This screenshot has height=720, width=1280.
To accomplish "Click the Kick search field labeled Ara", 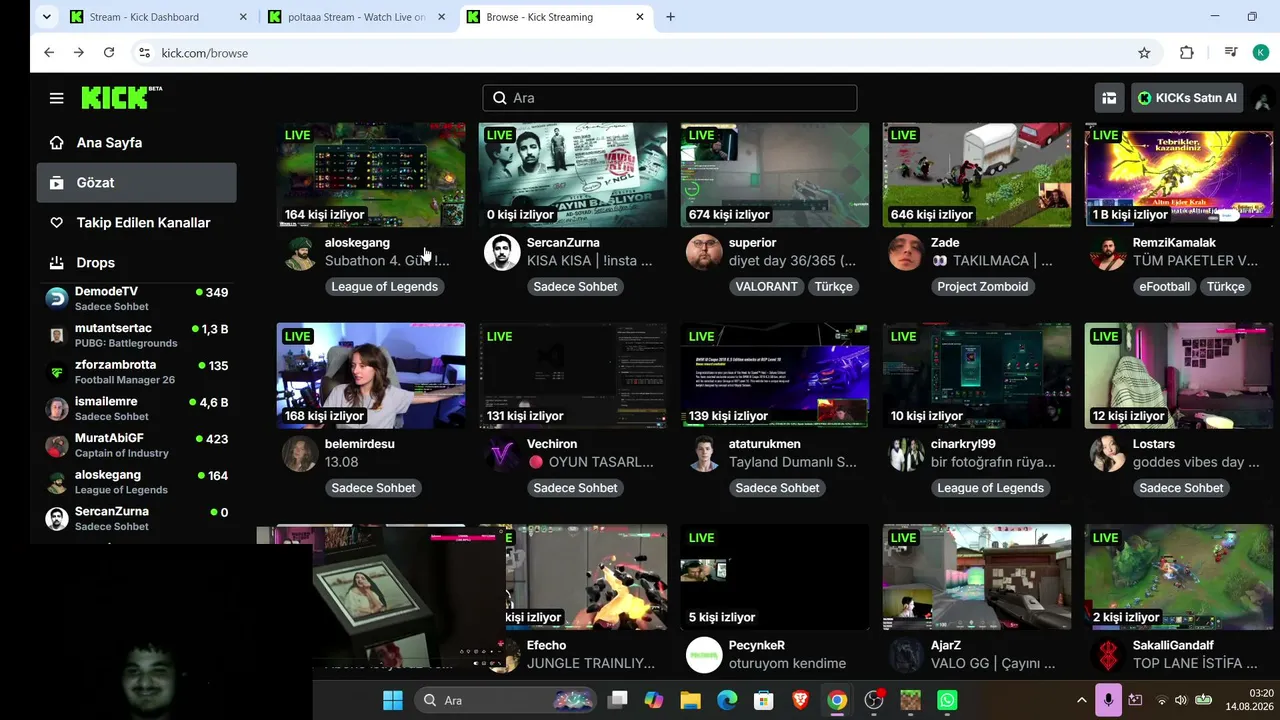I will 670,98.
